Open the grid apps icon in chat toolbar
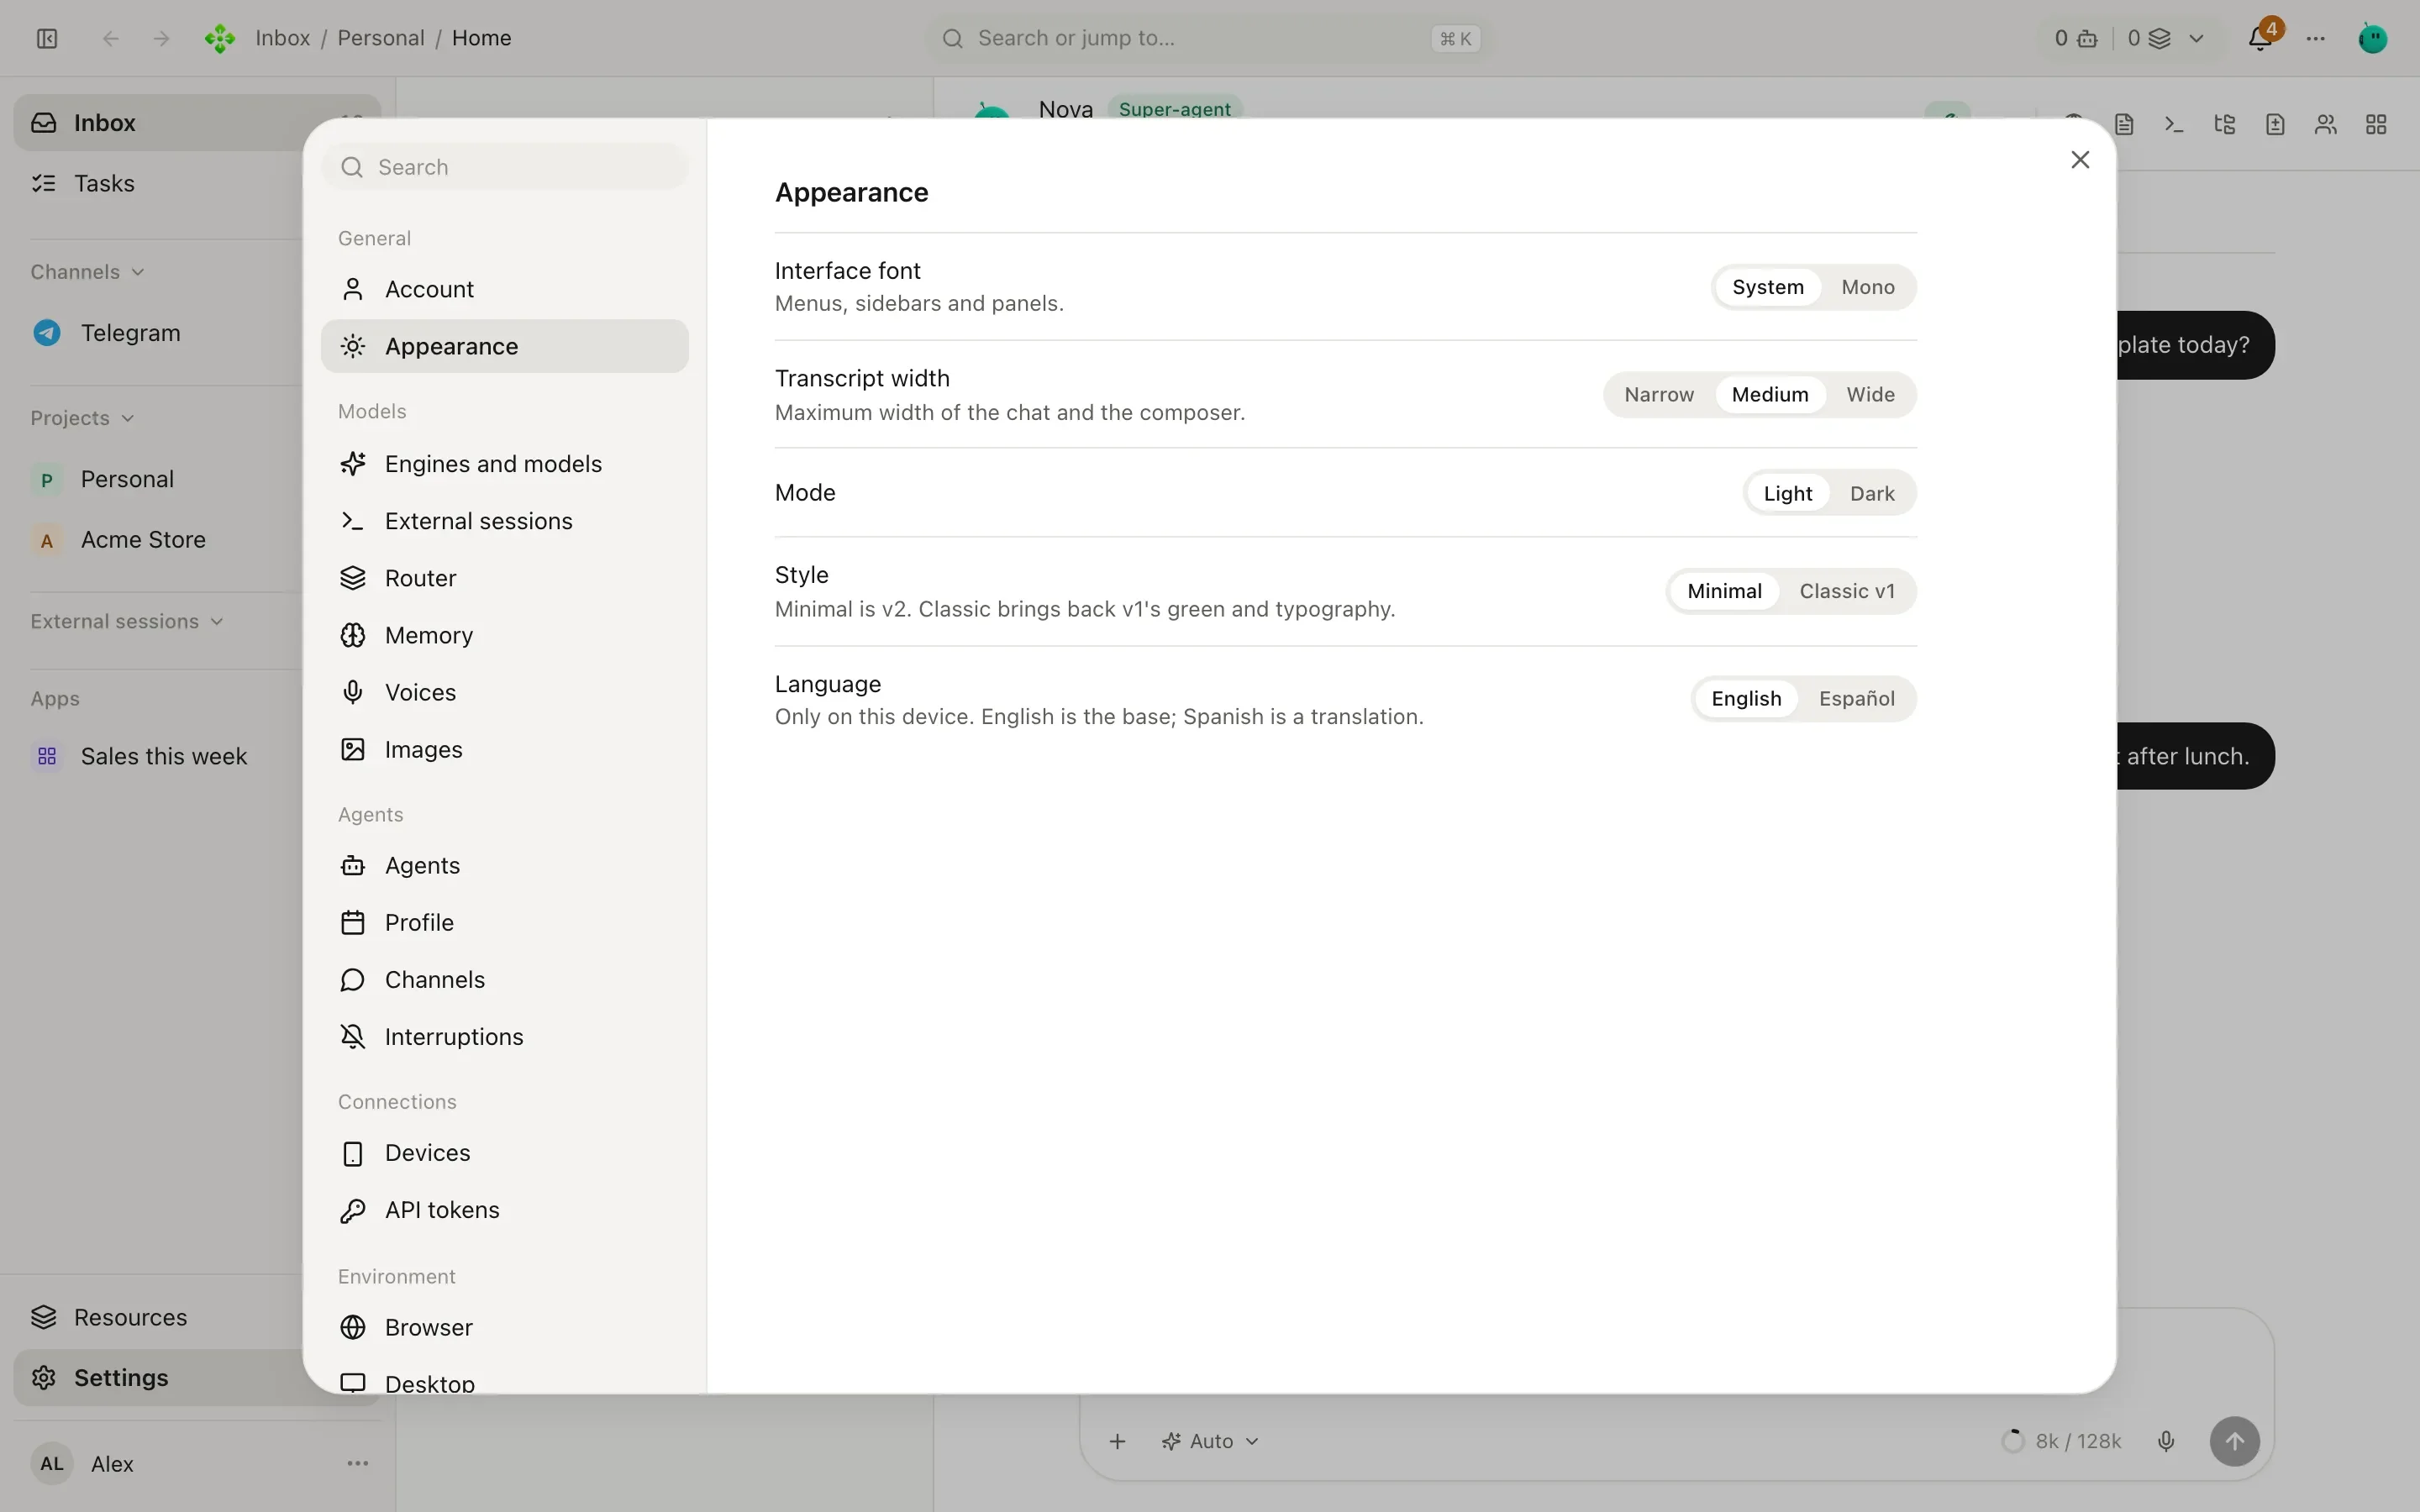This screenshot has height=1512, width=2420. point(2376,124)
